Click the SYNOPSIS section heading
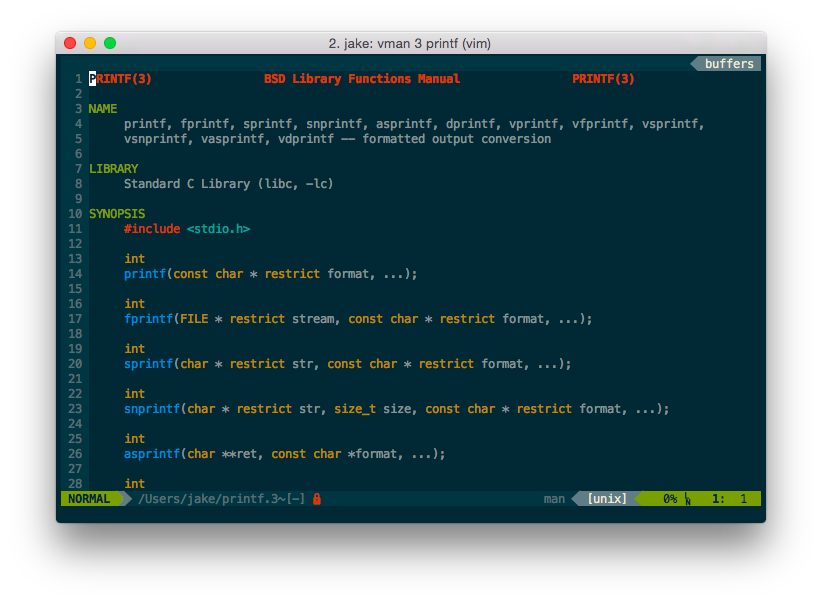The width and height of the screenshot is (822, 603). point(117,213)
